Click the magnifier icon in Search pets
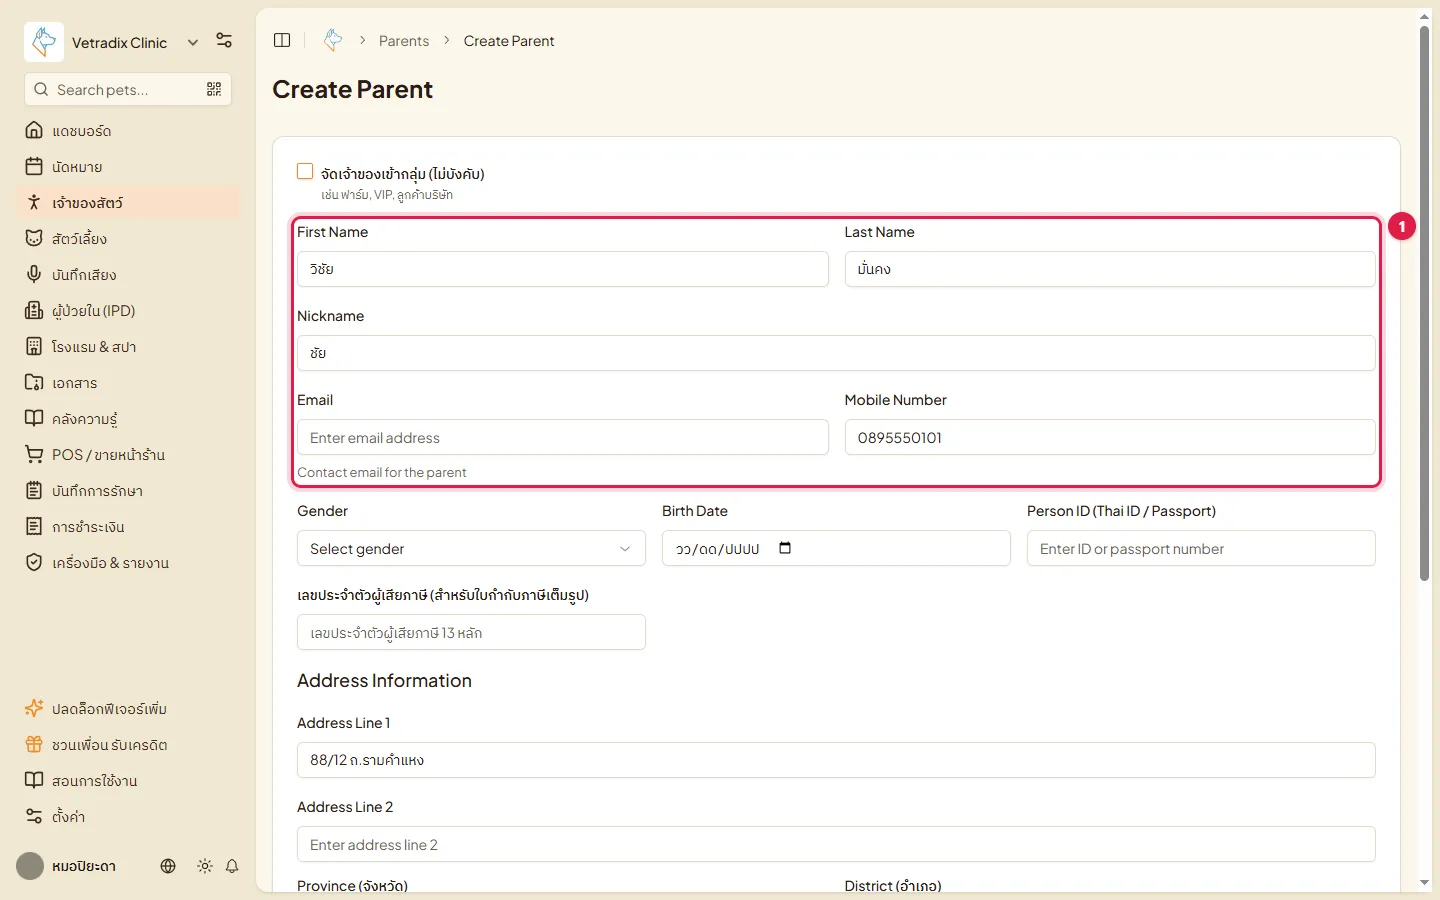Viewport: 1440px width, 900px height. point(41,89)
